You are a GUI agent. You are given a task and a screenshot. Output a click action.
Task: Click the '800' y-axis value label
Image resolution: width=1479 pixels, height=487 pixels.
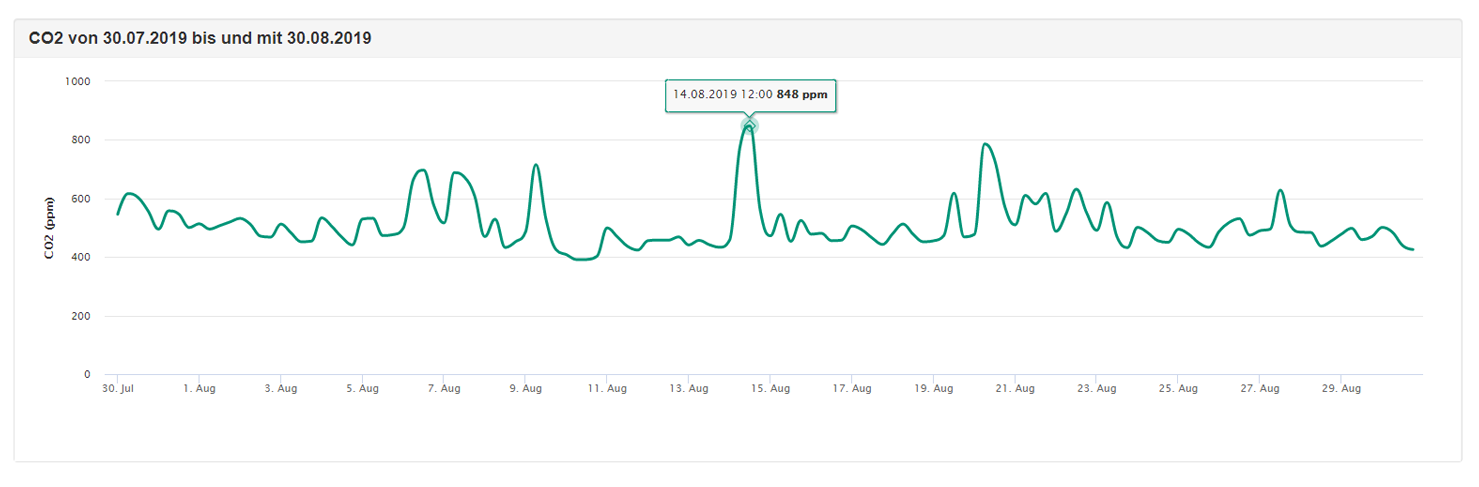pos(80,140)
